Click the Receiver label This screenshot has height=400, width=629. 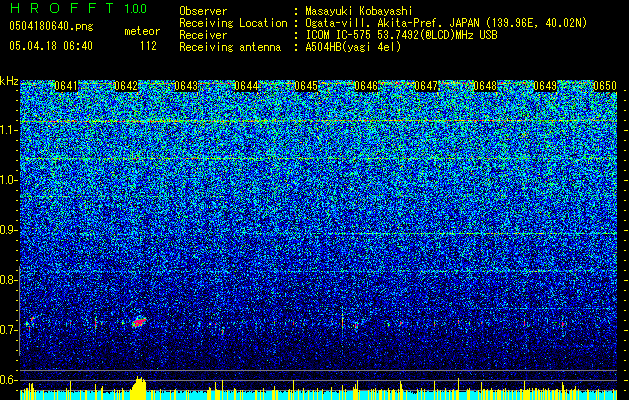[x=203, y=35]
